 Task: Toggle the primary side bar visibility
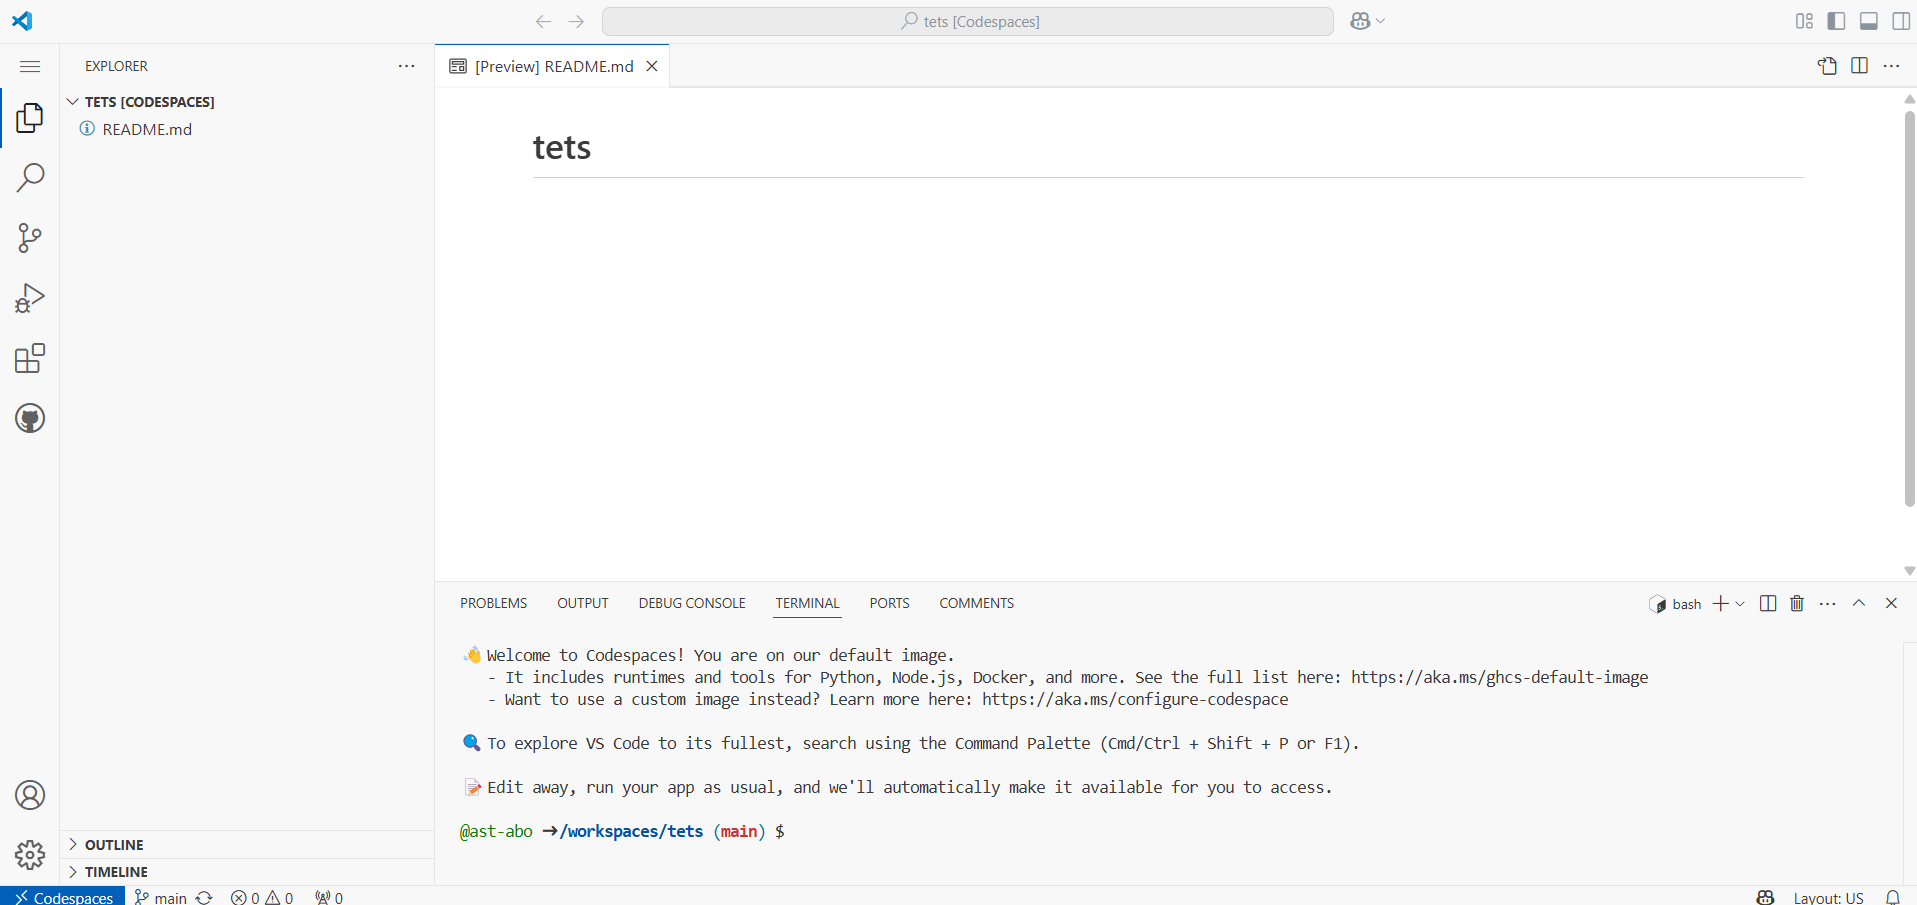coord(1836,21)
